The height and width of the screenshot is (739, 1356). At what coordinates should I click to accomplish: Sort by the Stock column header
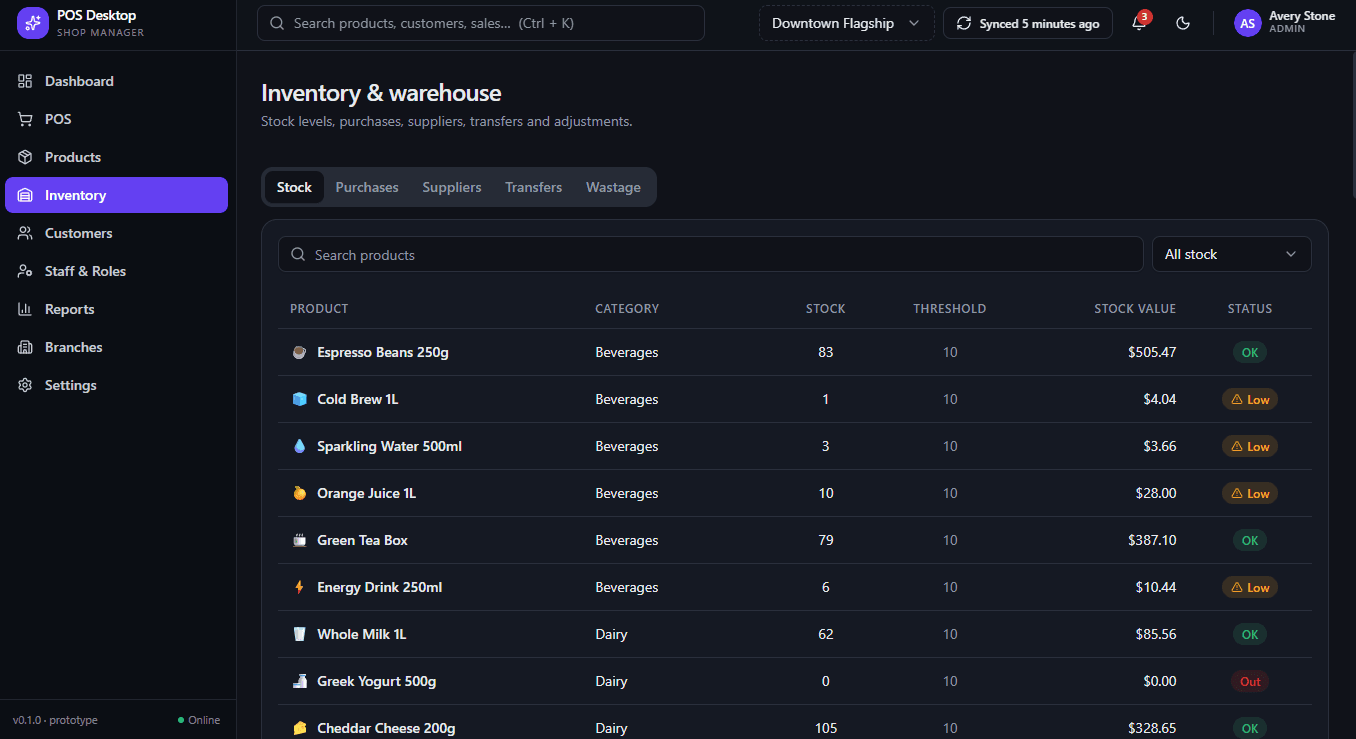click(x=826, y=309)
